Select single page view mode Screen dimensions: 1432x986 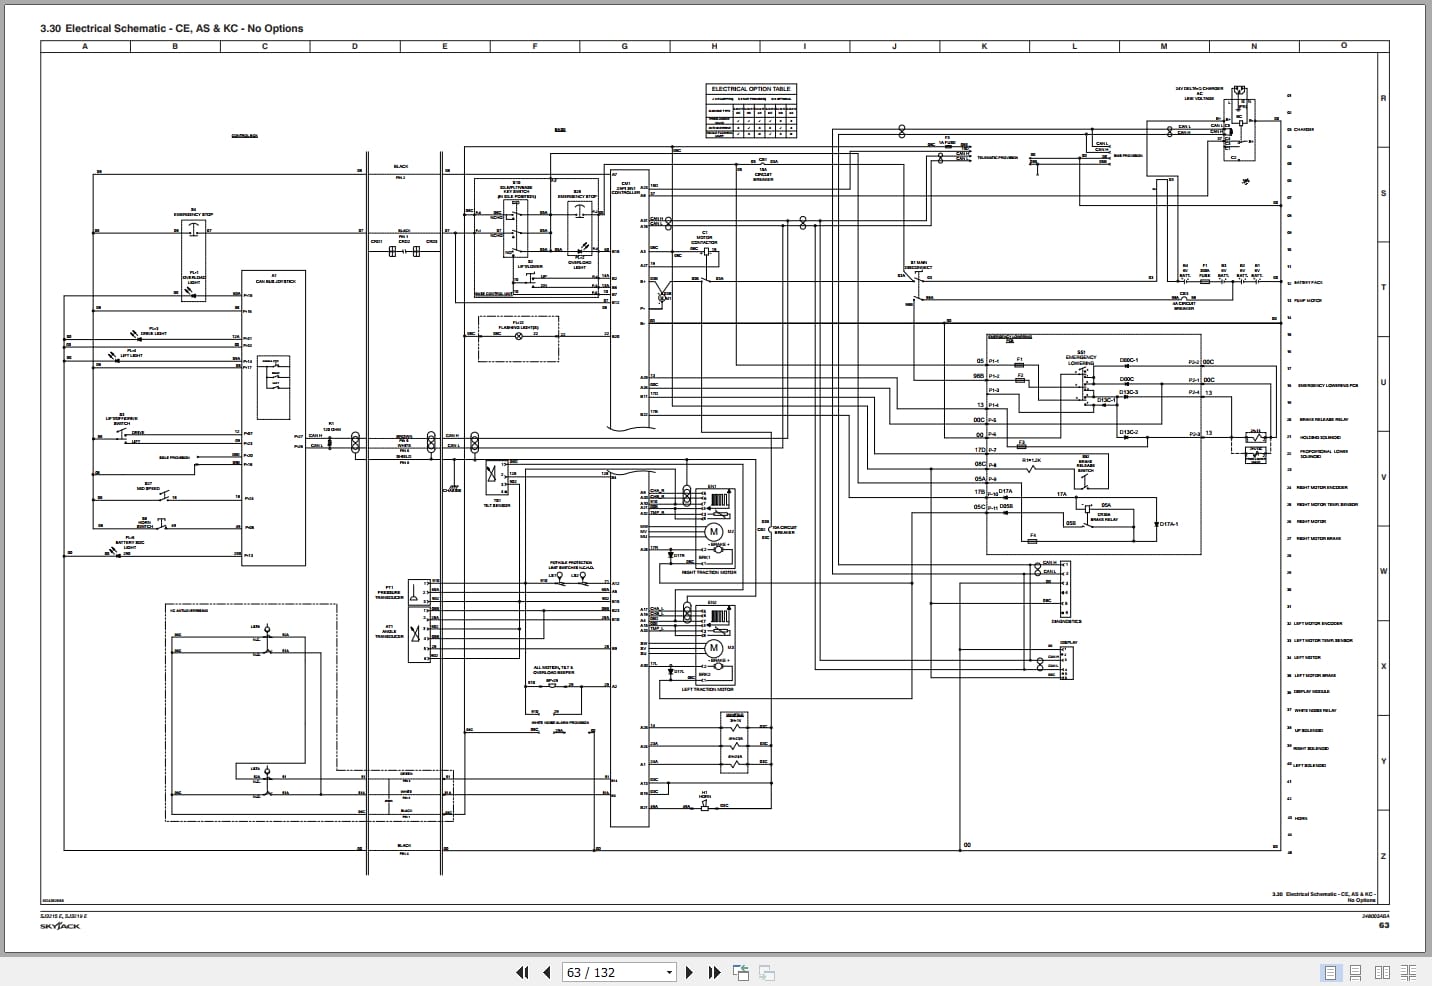pos(1331,972)
